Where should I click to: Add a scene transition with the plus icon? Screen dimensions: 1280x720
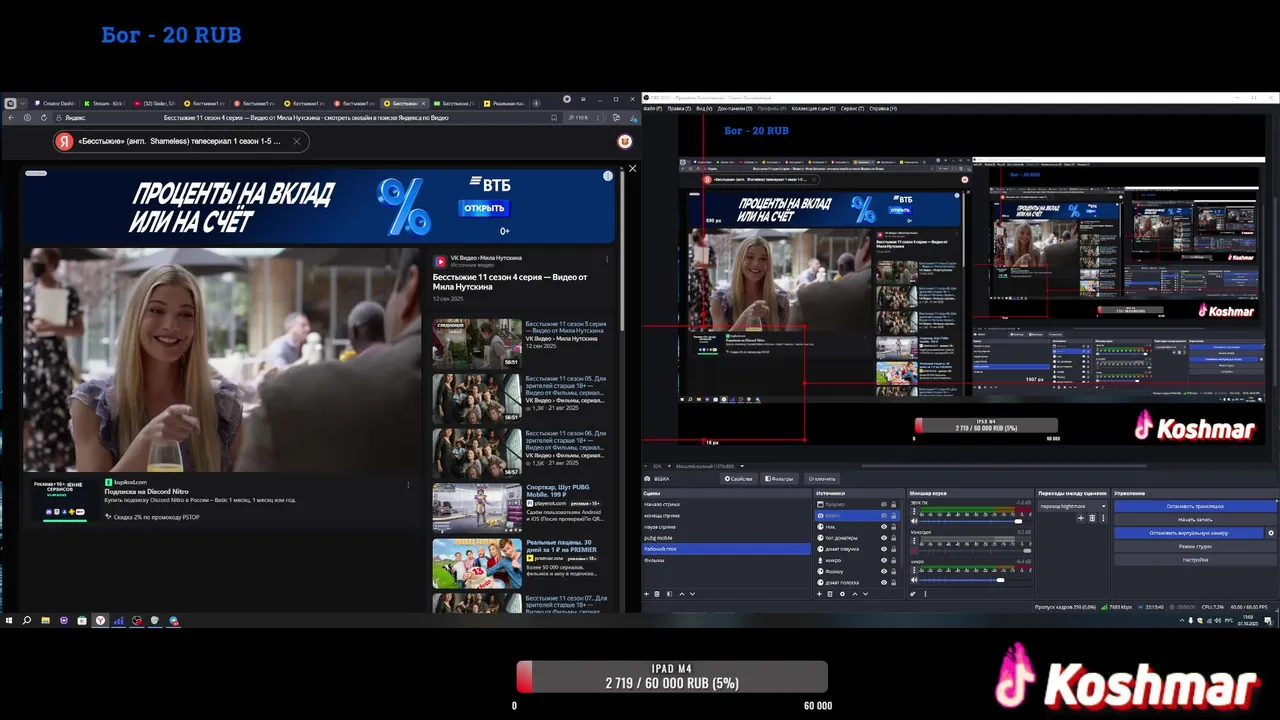click(x=1080, y=518)
